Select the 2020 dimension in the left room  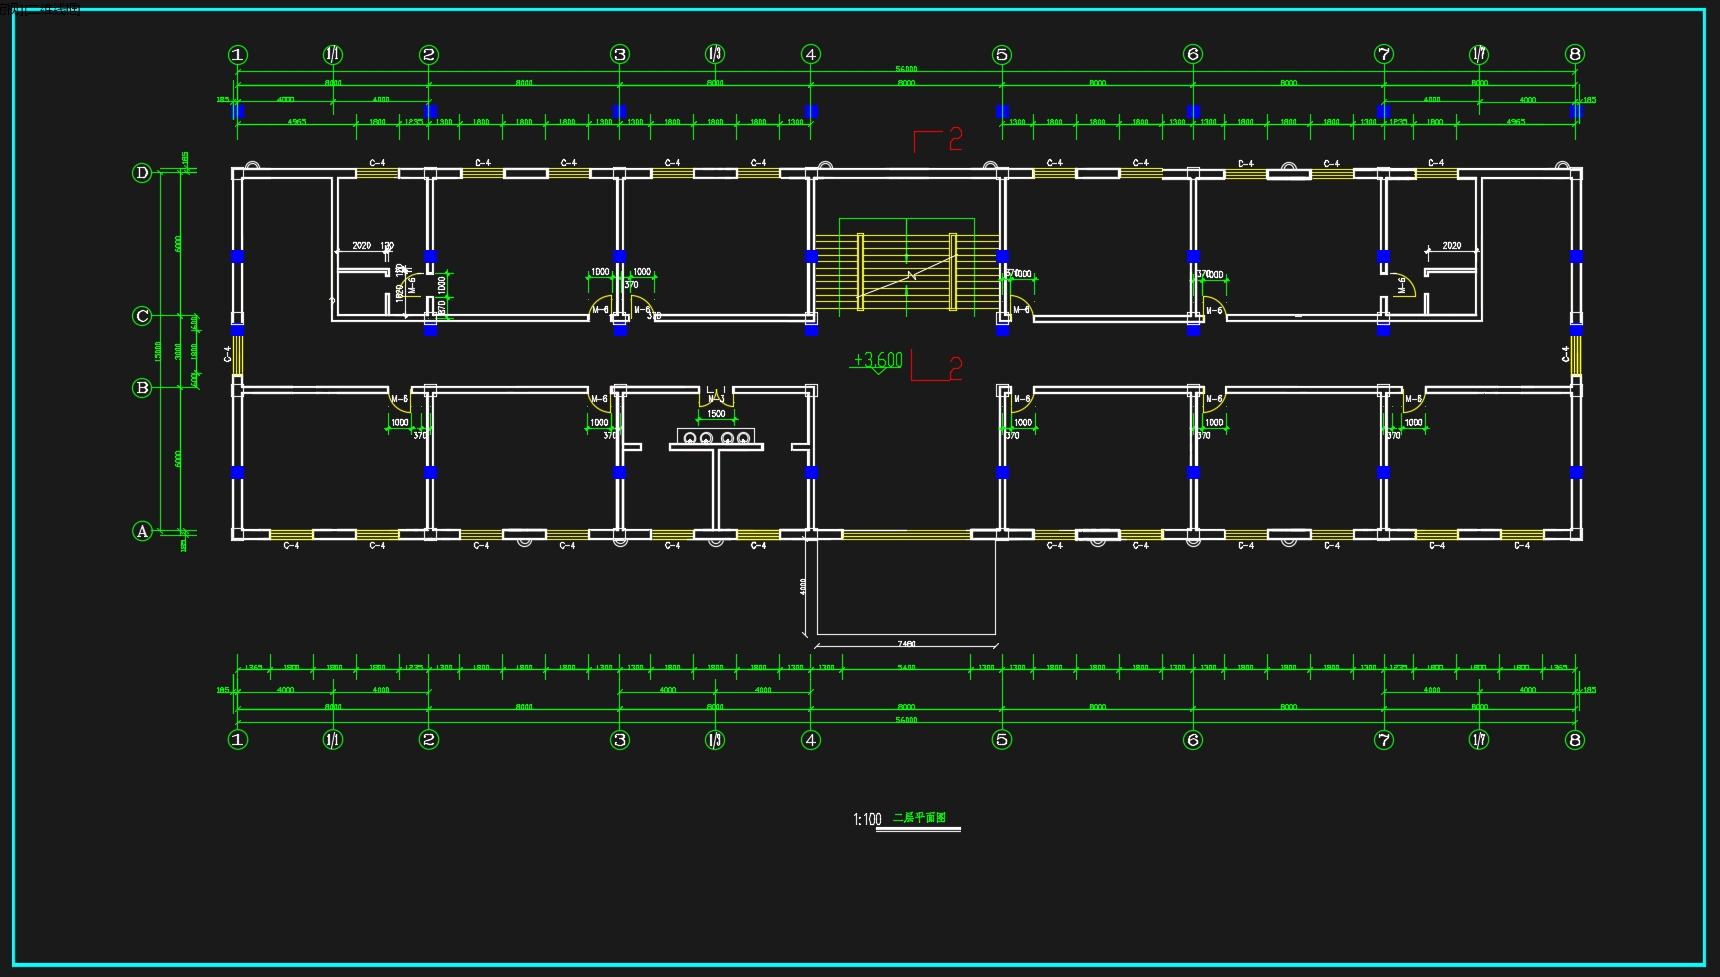(362, 245)
